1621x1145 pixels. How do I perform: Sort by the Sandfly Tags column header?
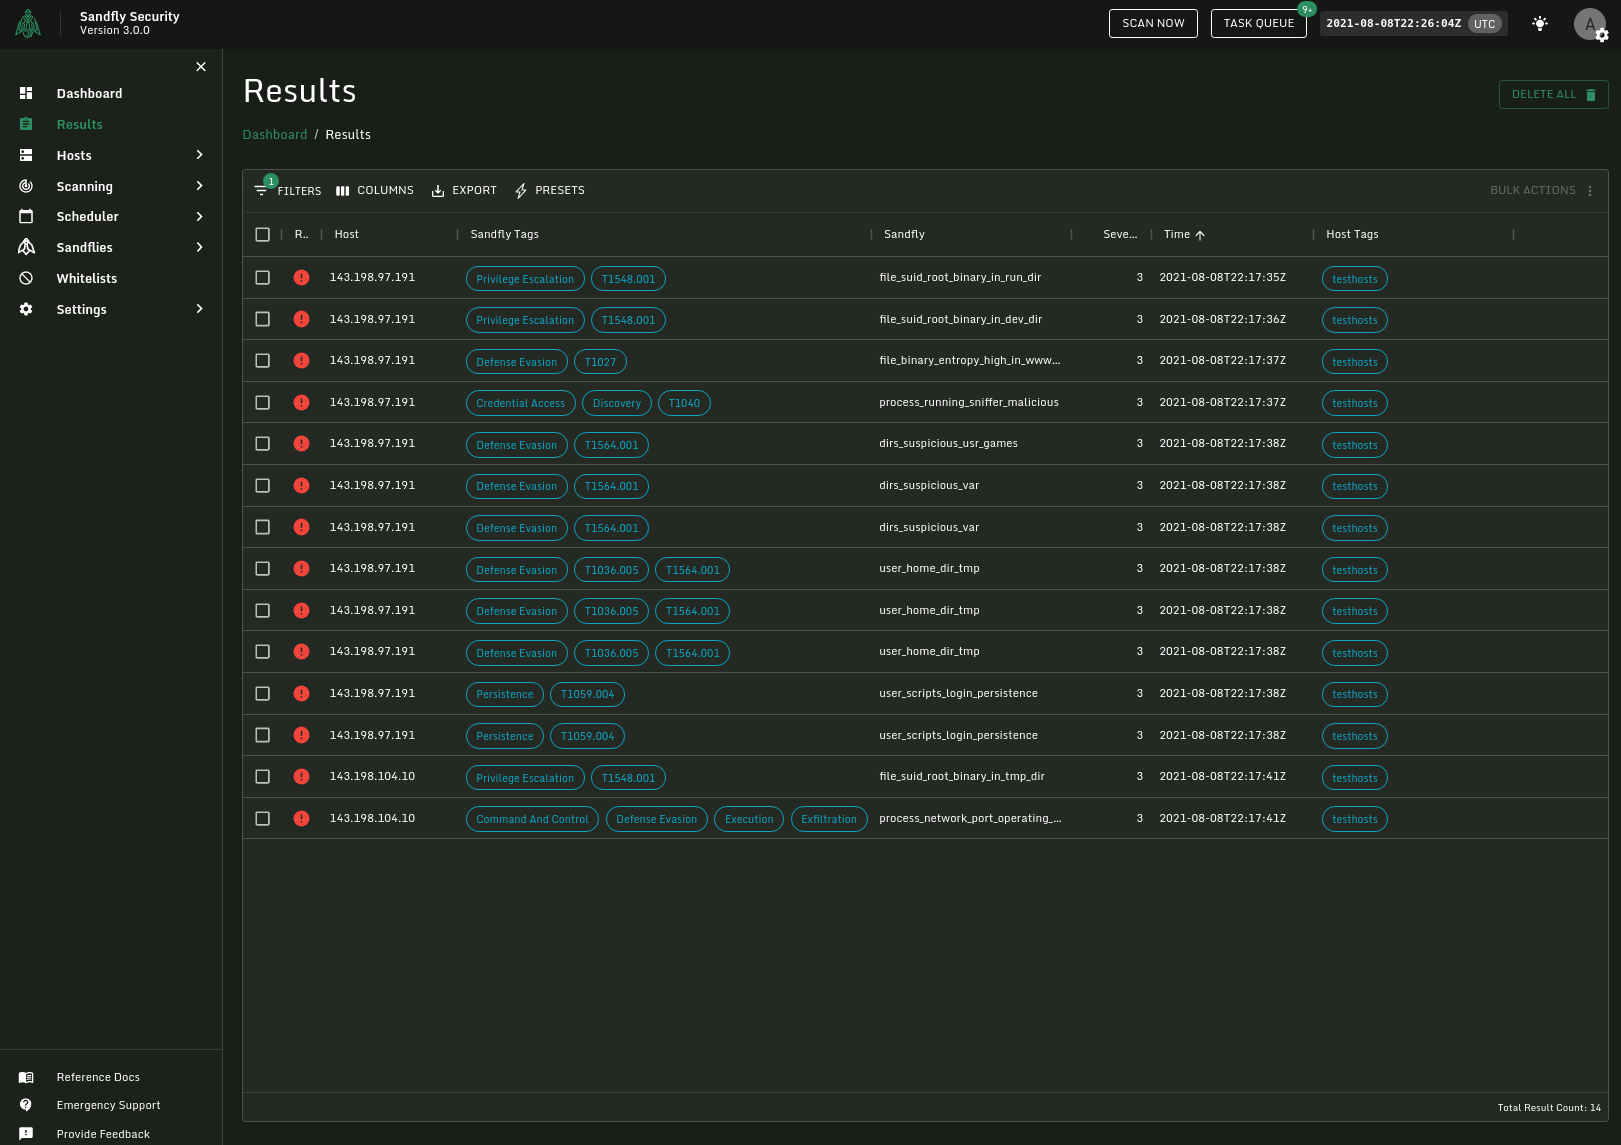[x=504, y=235]
